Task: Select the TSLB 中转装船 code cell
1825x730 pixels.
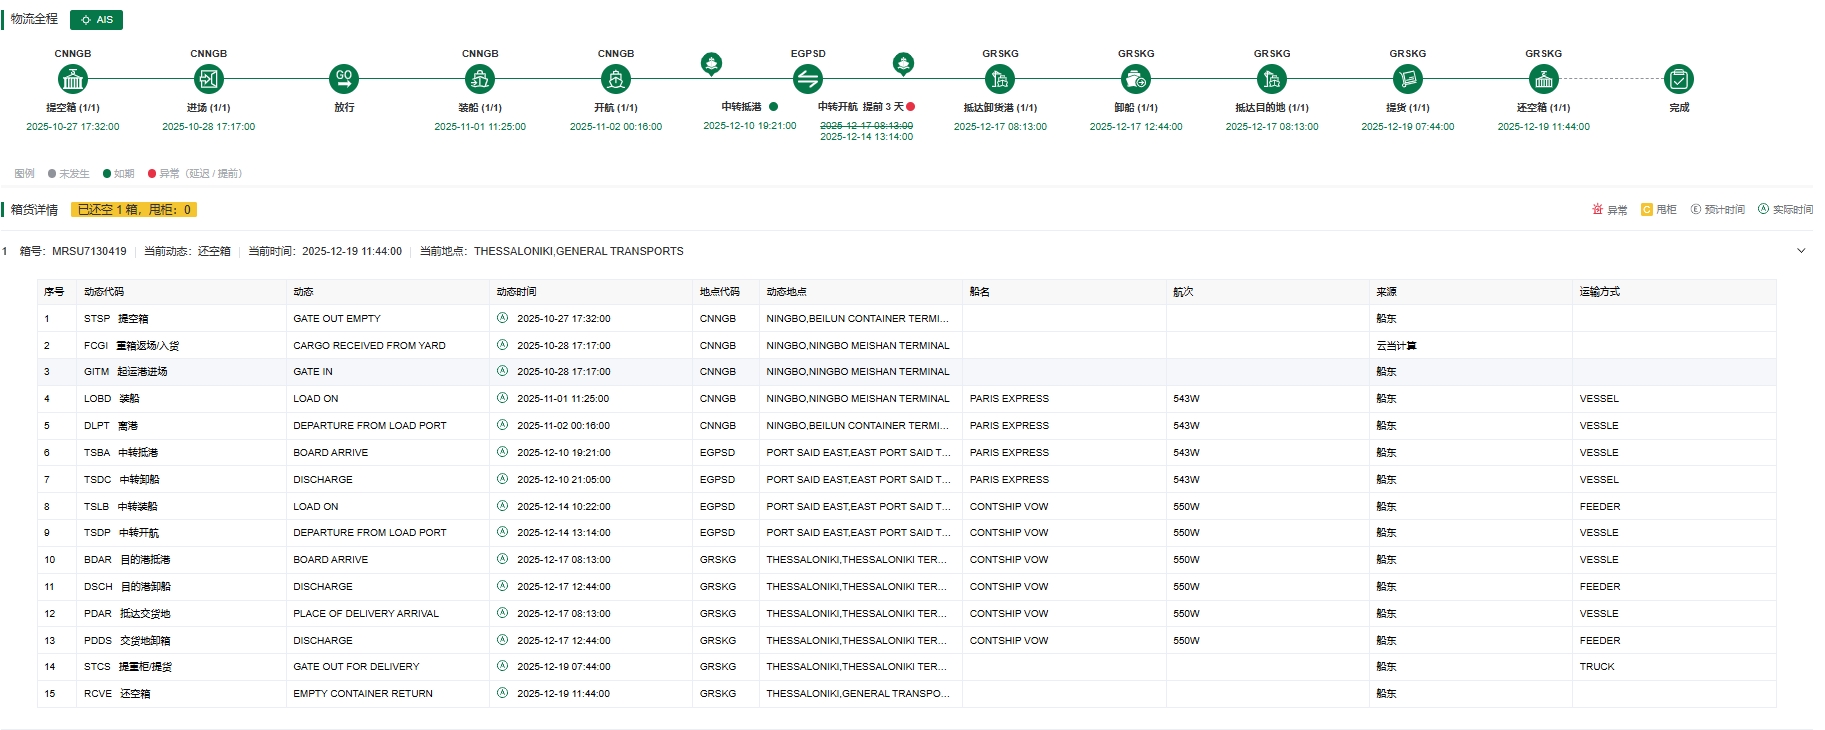Action: [x=181, y=506]
